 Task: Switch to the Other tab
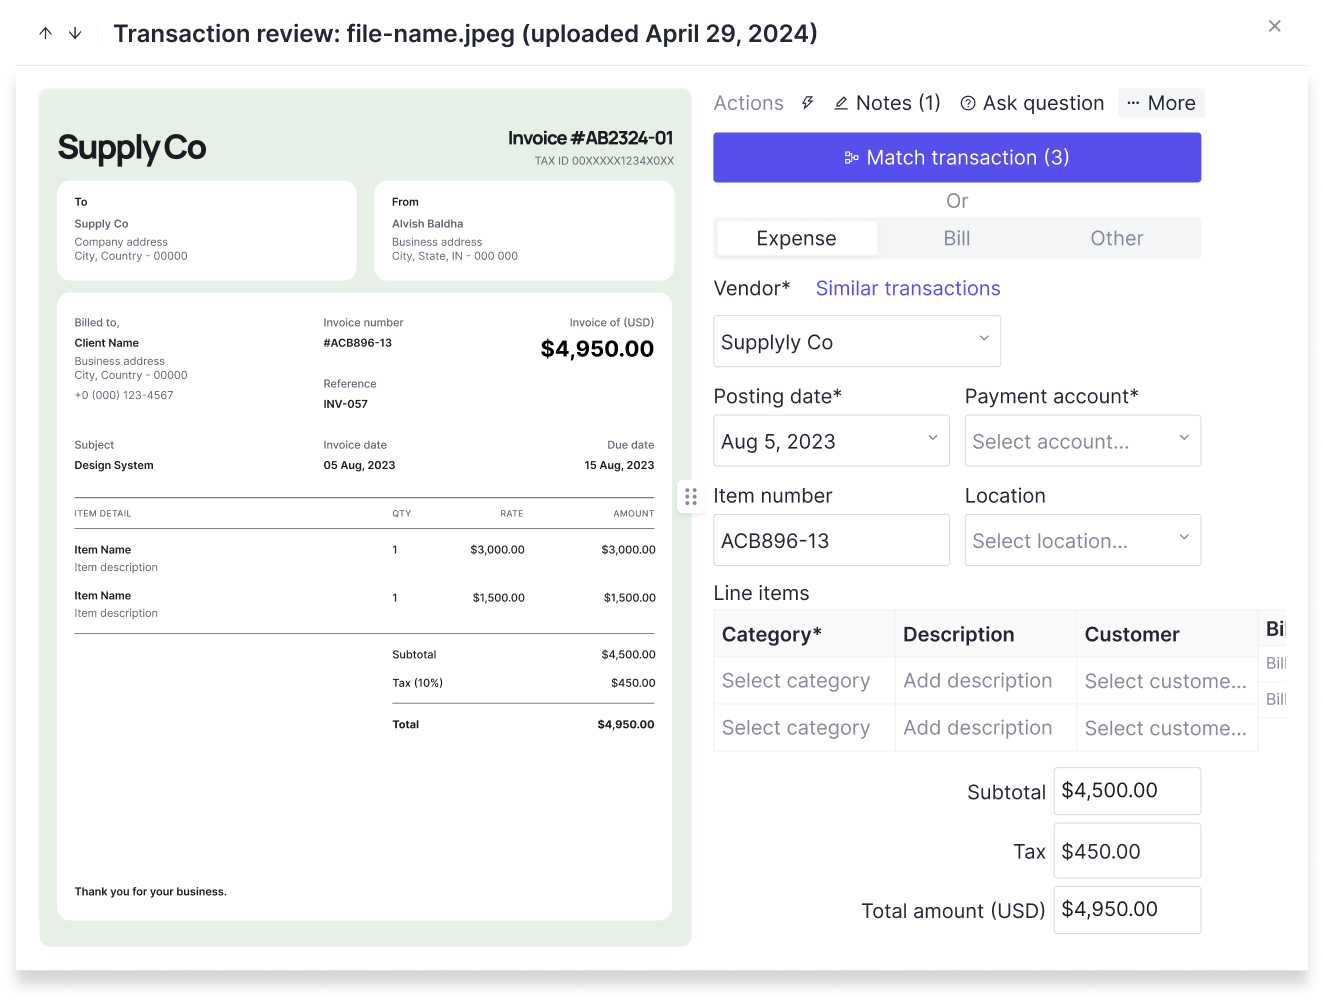coord(1116,238)
